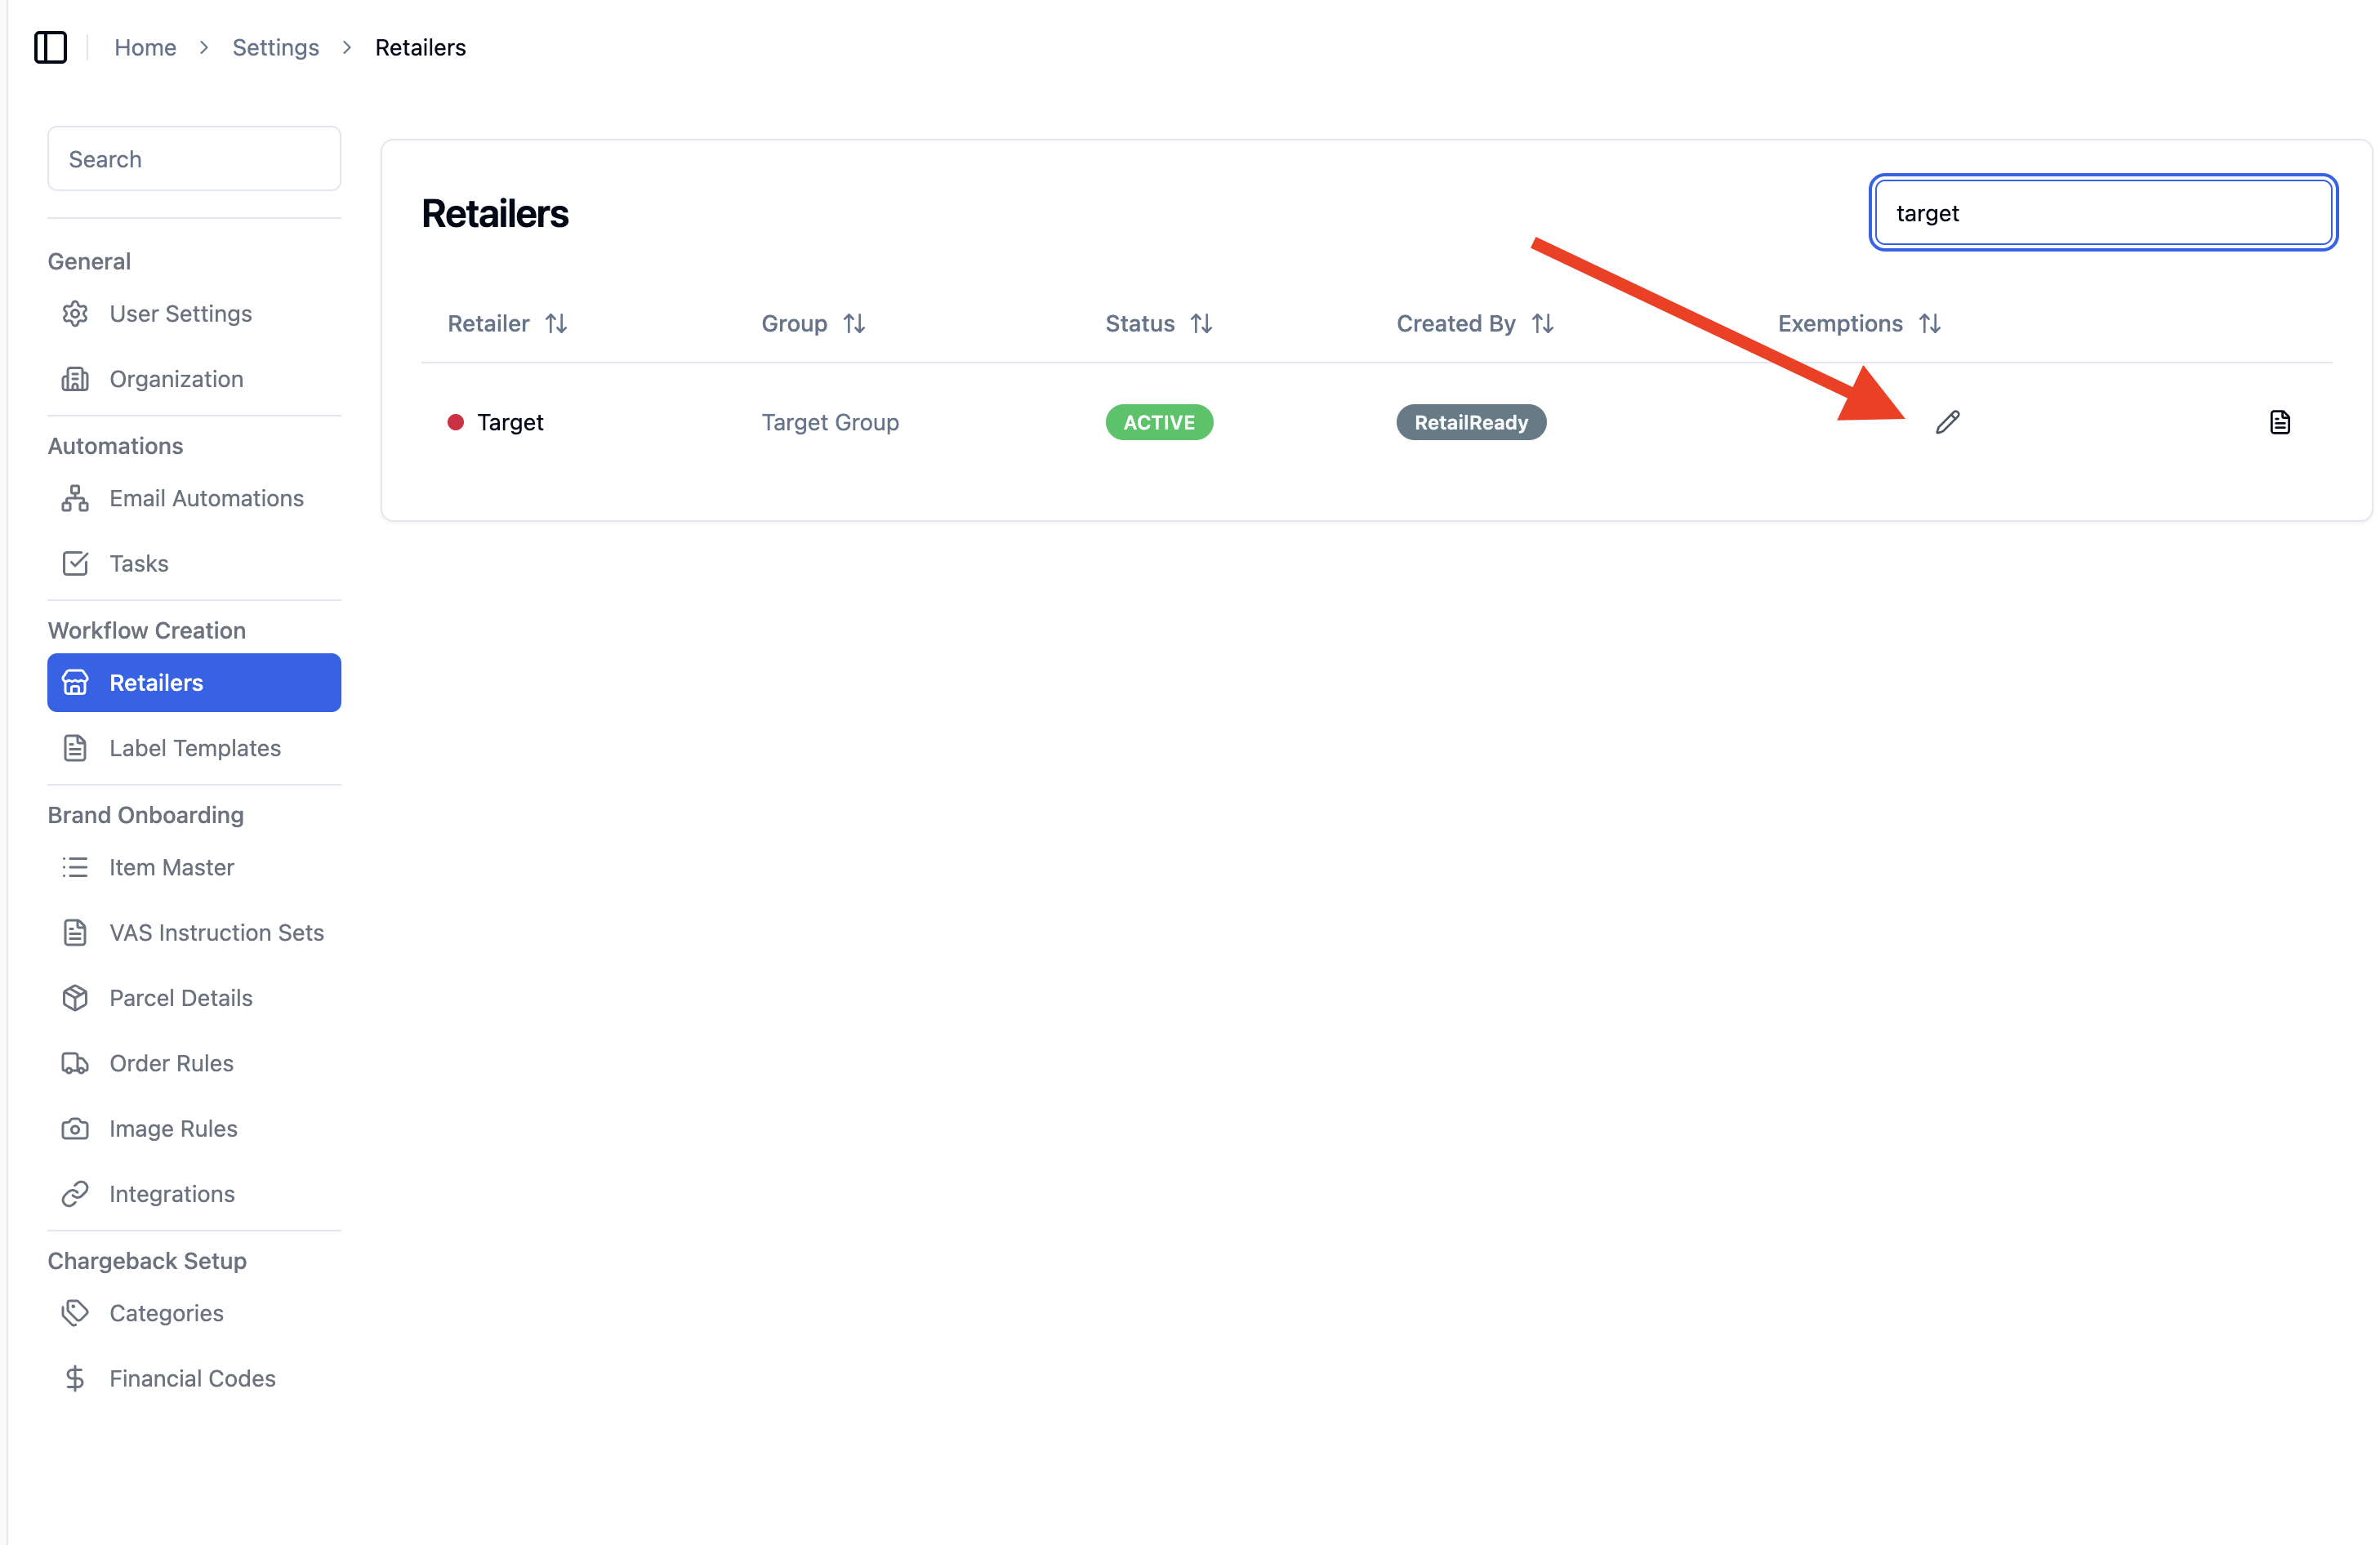Navigate to Financial Codes

(x=194, y=1379)
